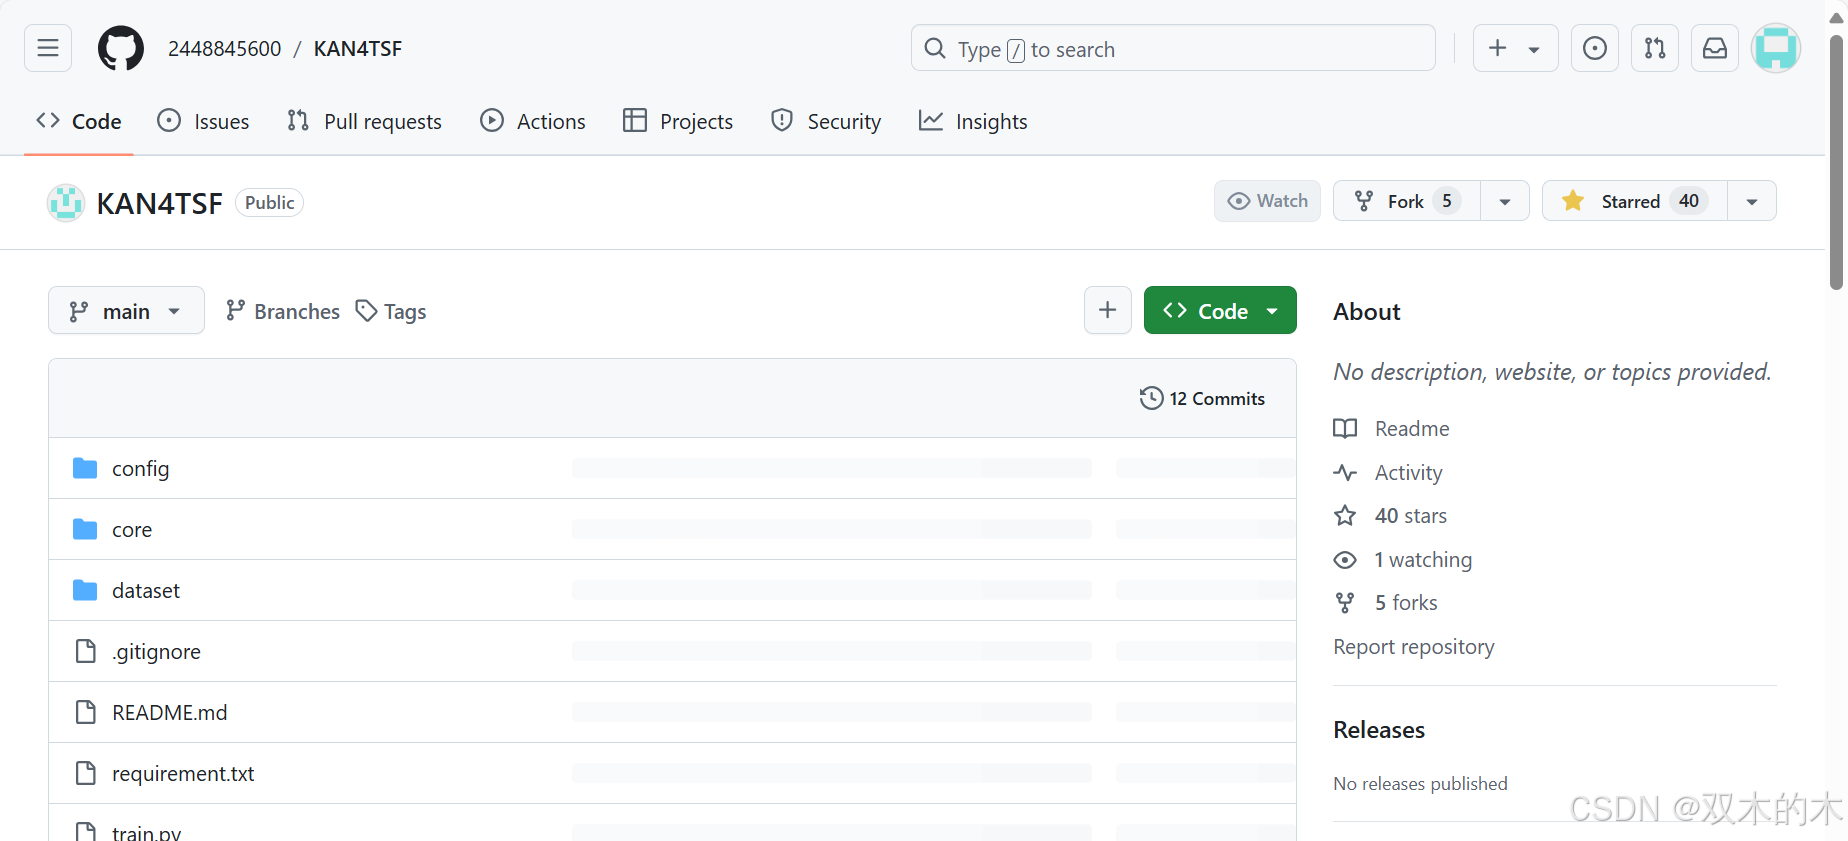This screenshot has width=1848, height=841.
Task: Open the Readme link in About
Action: point(1392,428)
